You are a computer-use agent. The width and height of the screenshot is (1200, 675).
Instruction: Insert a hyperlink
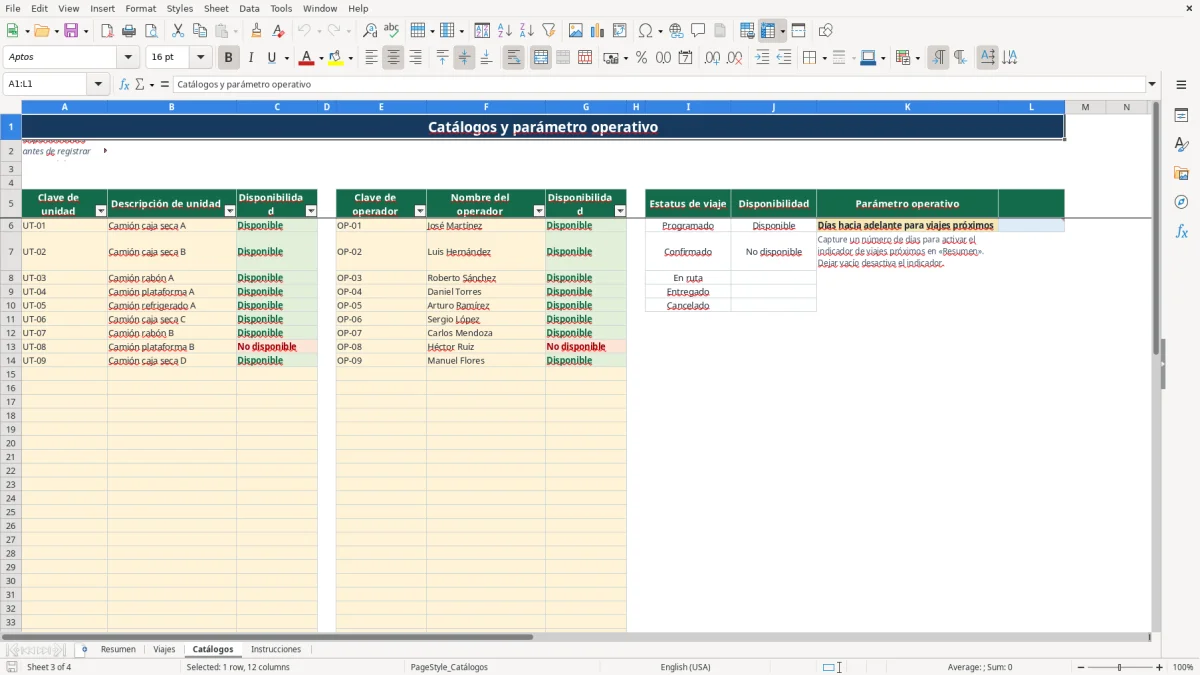pyautogui.click(x=676, y=31)
